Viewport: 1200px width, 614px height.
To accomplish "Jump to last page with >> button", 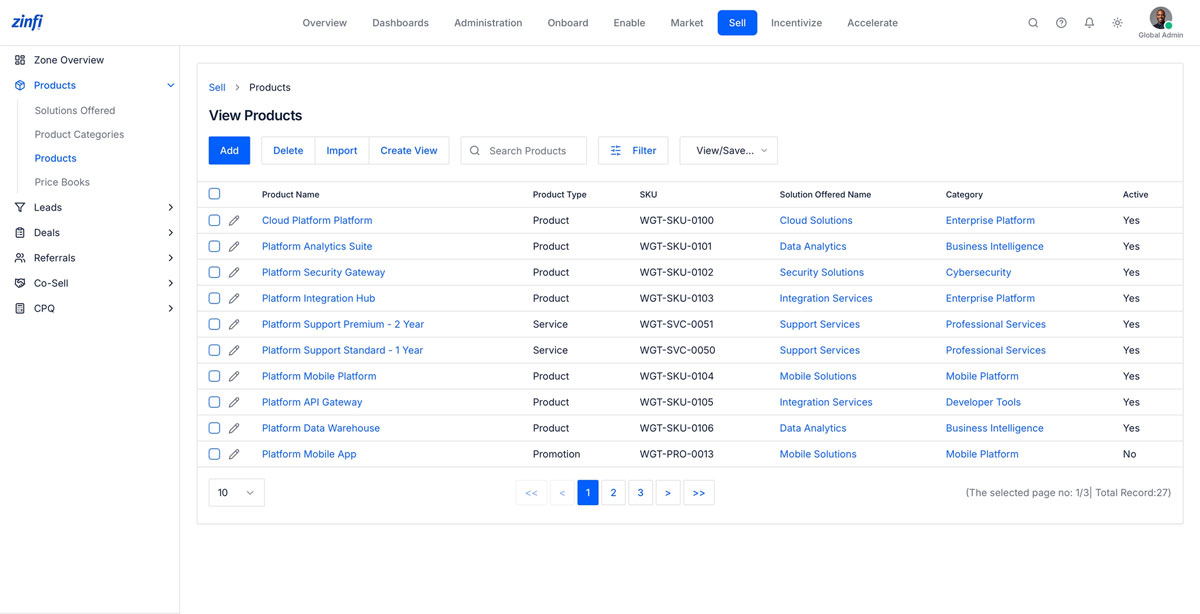I will (x=699, y=492).
